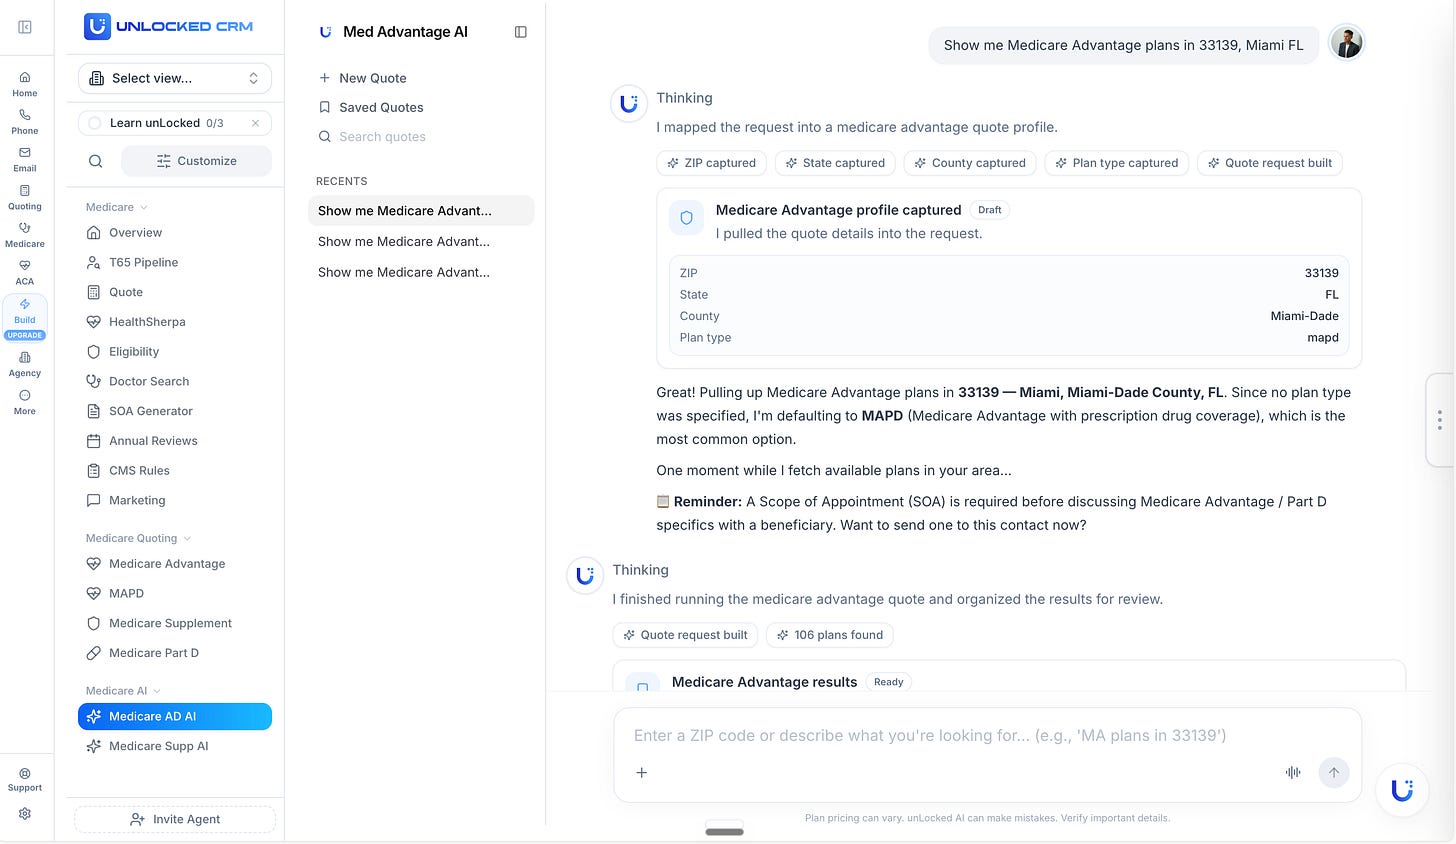Screen dimensions: 1456x844
Task: Click the sidebar search magnifier icon
Action: tap(95, 161)
